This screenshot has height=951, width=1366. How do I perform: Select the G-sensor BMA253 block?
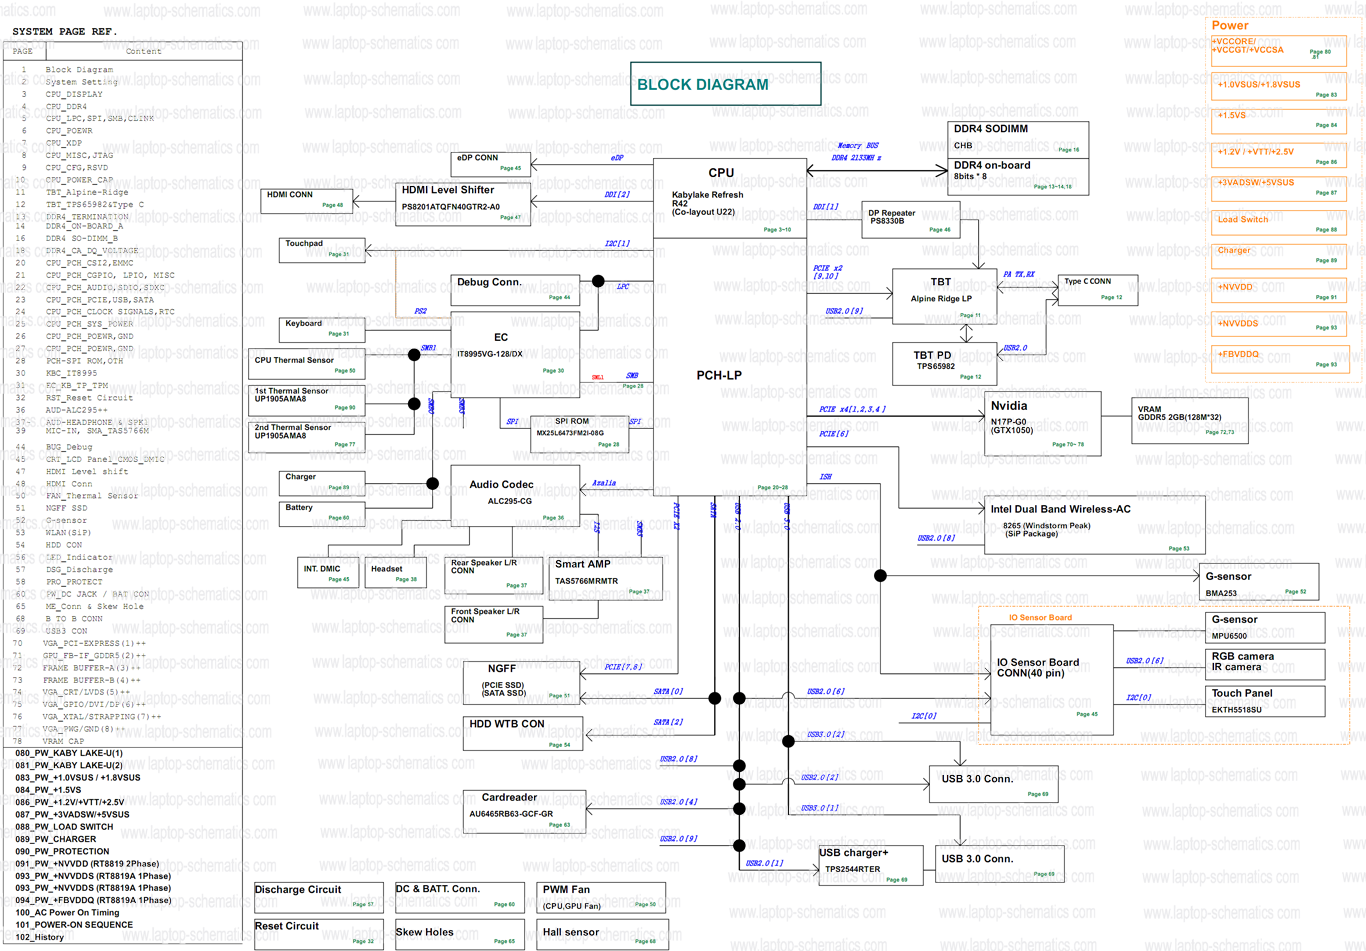point(1259,582)
